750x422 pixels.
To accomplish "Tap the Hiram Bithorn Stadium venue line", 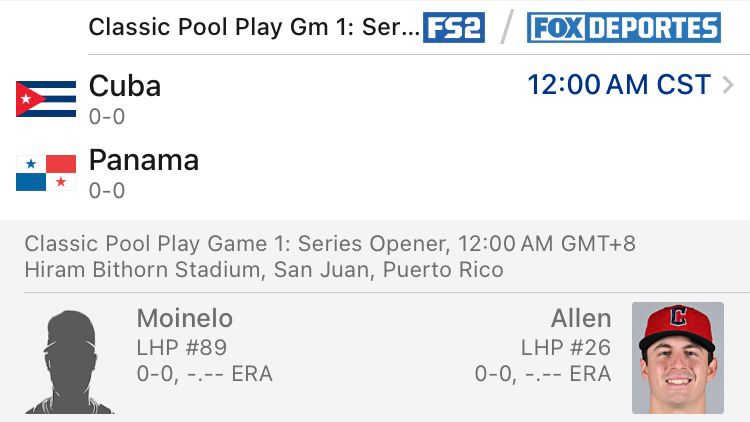I will [x=264, y=270].
